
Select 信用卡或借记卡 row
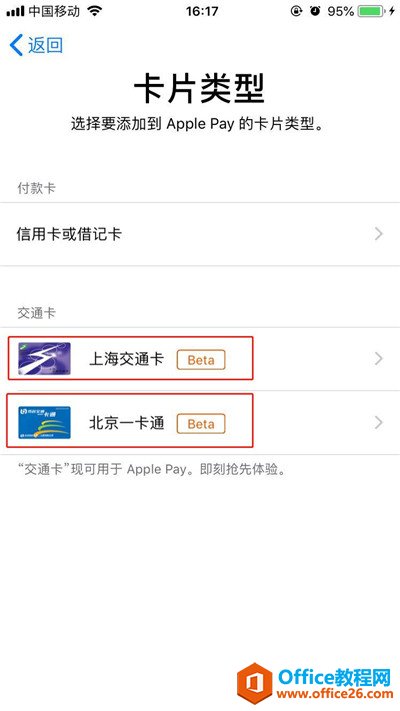coord(200,234)
